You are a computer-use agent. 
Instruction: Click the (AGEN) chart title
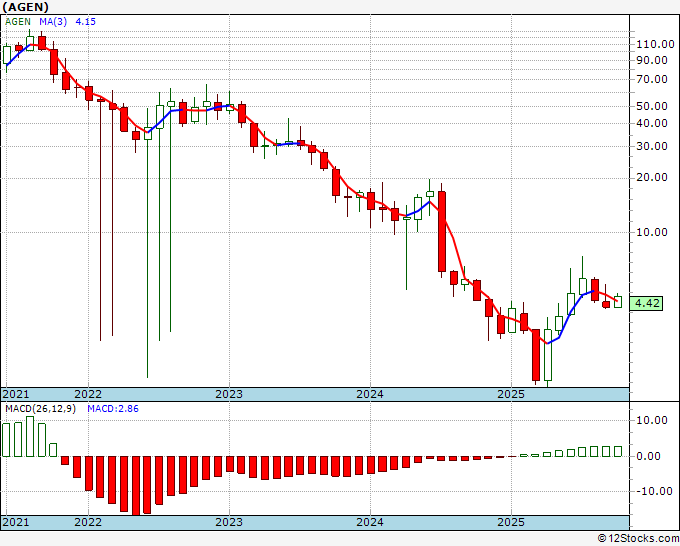pyautogui.click(x=25, y=7)
